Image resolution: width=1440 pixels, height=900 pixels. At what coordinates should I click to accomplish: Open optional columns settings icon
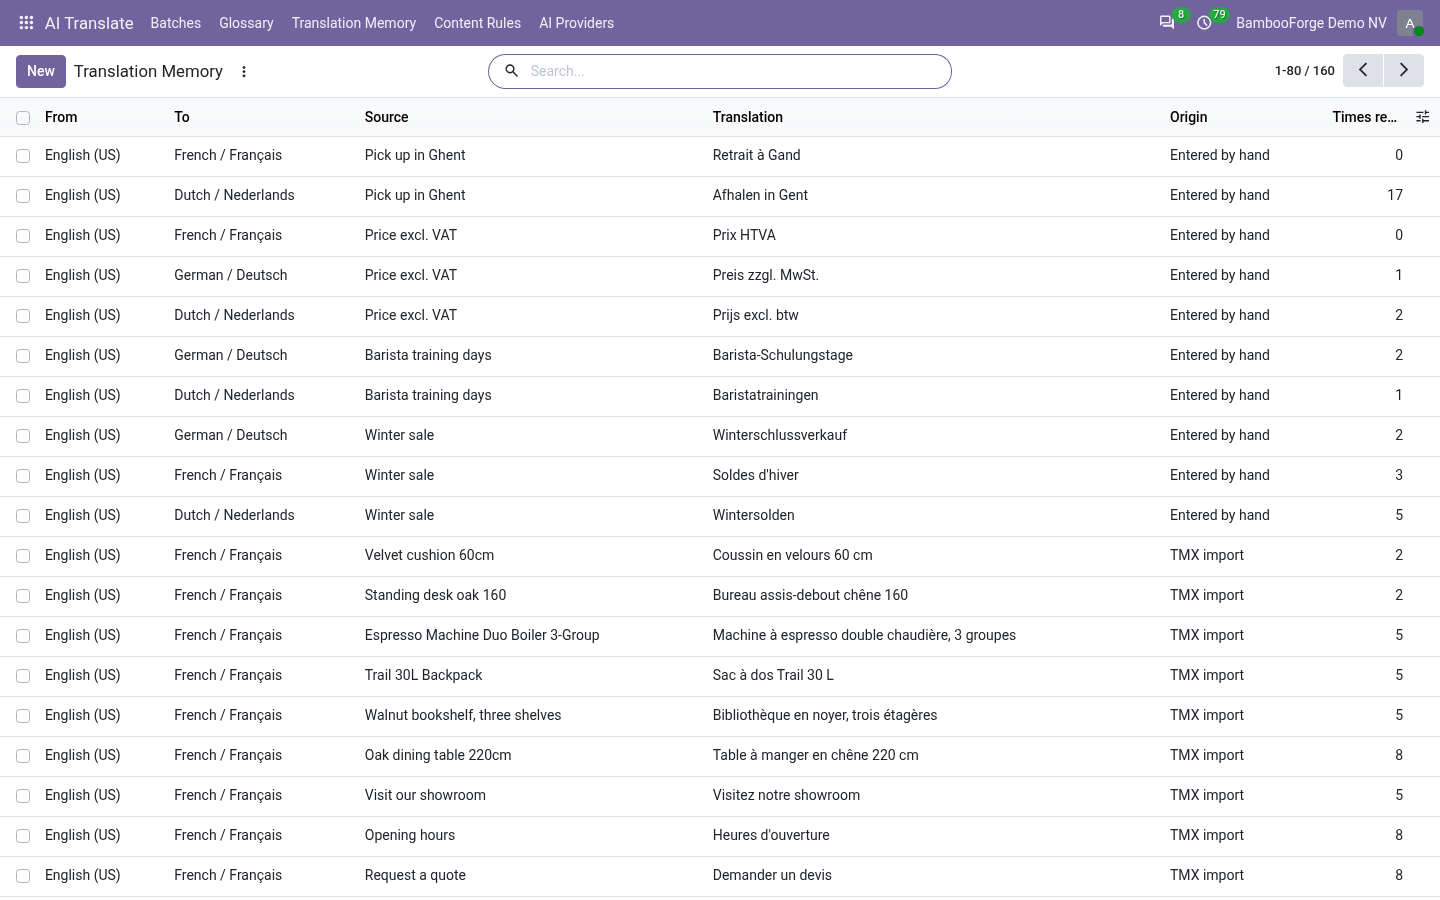[x=1423, y=117]
